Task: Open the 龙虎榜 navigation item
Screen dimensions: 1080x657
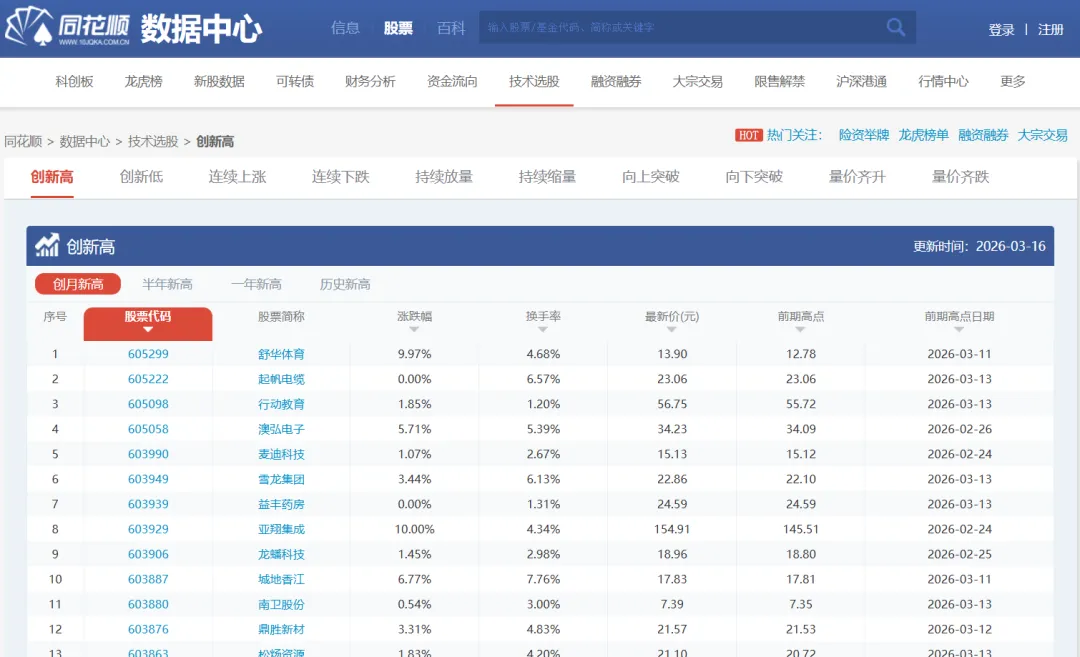Action: click(x=143, y=81)
